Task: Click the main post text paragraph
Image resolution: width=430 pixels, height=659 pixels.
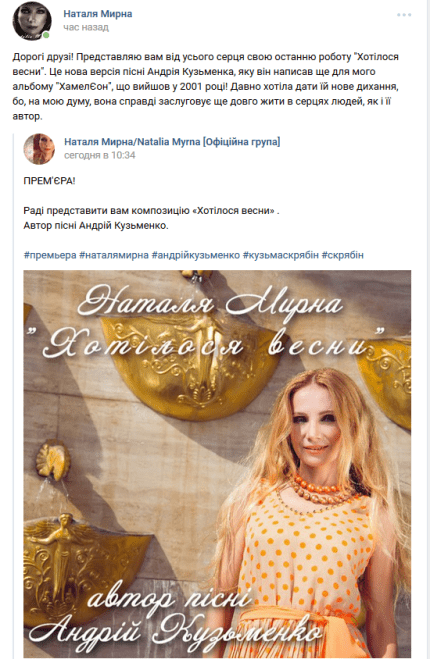Action: 206,87
